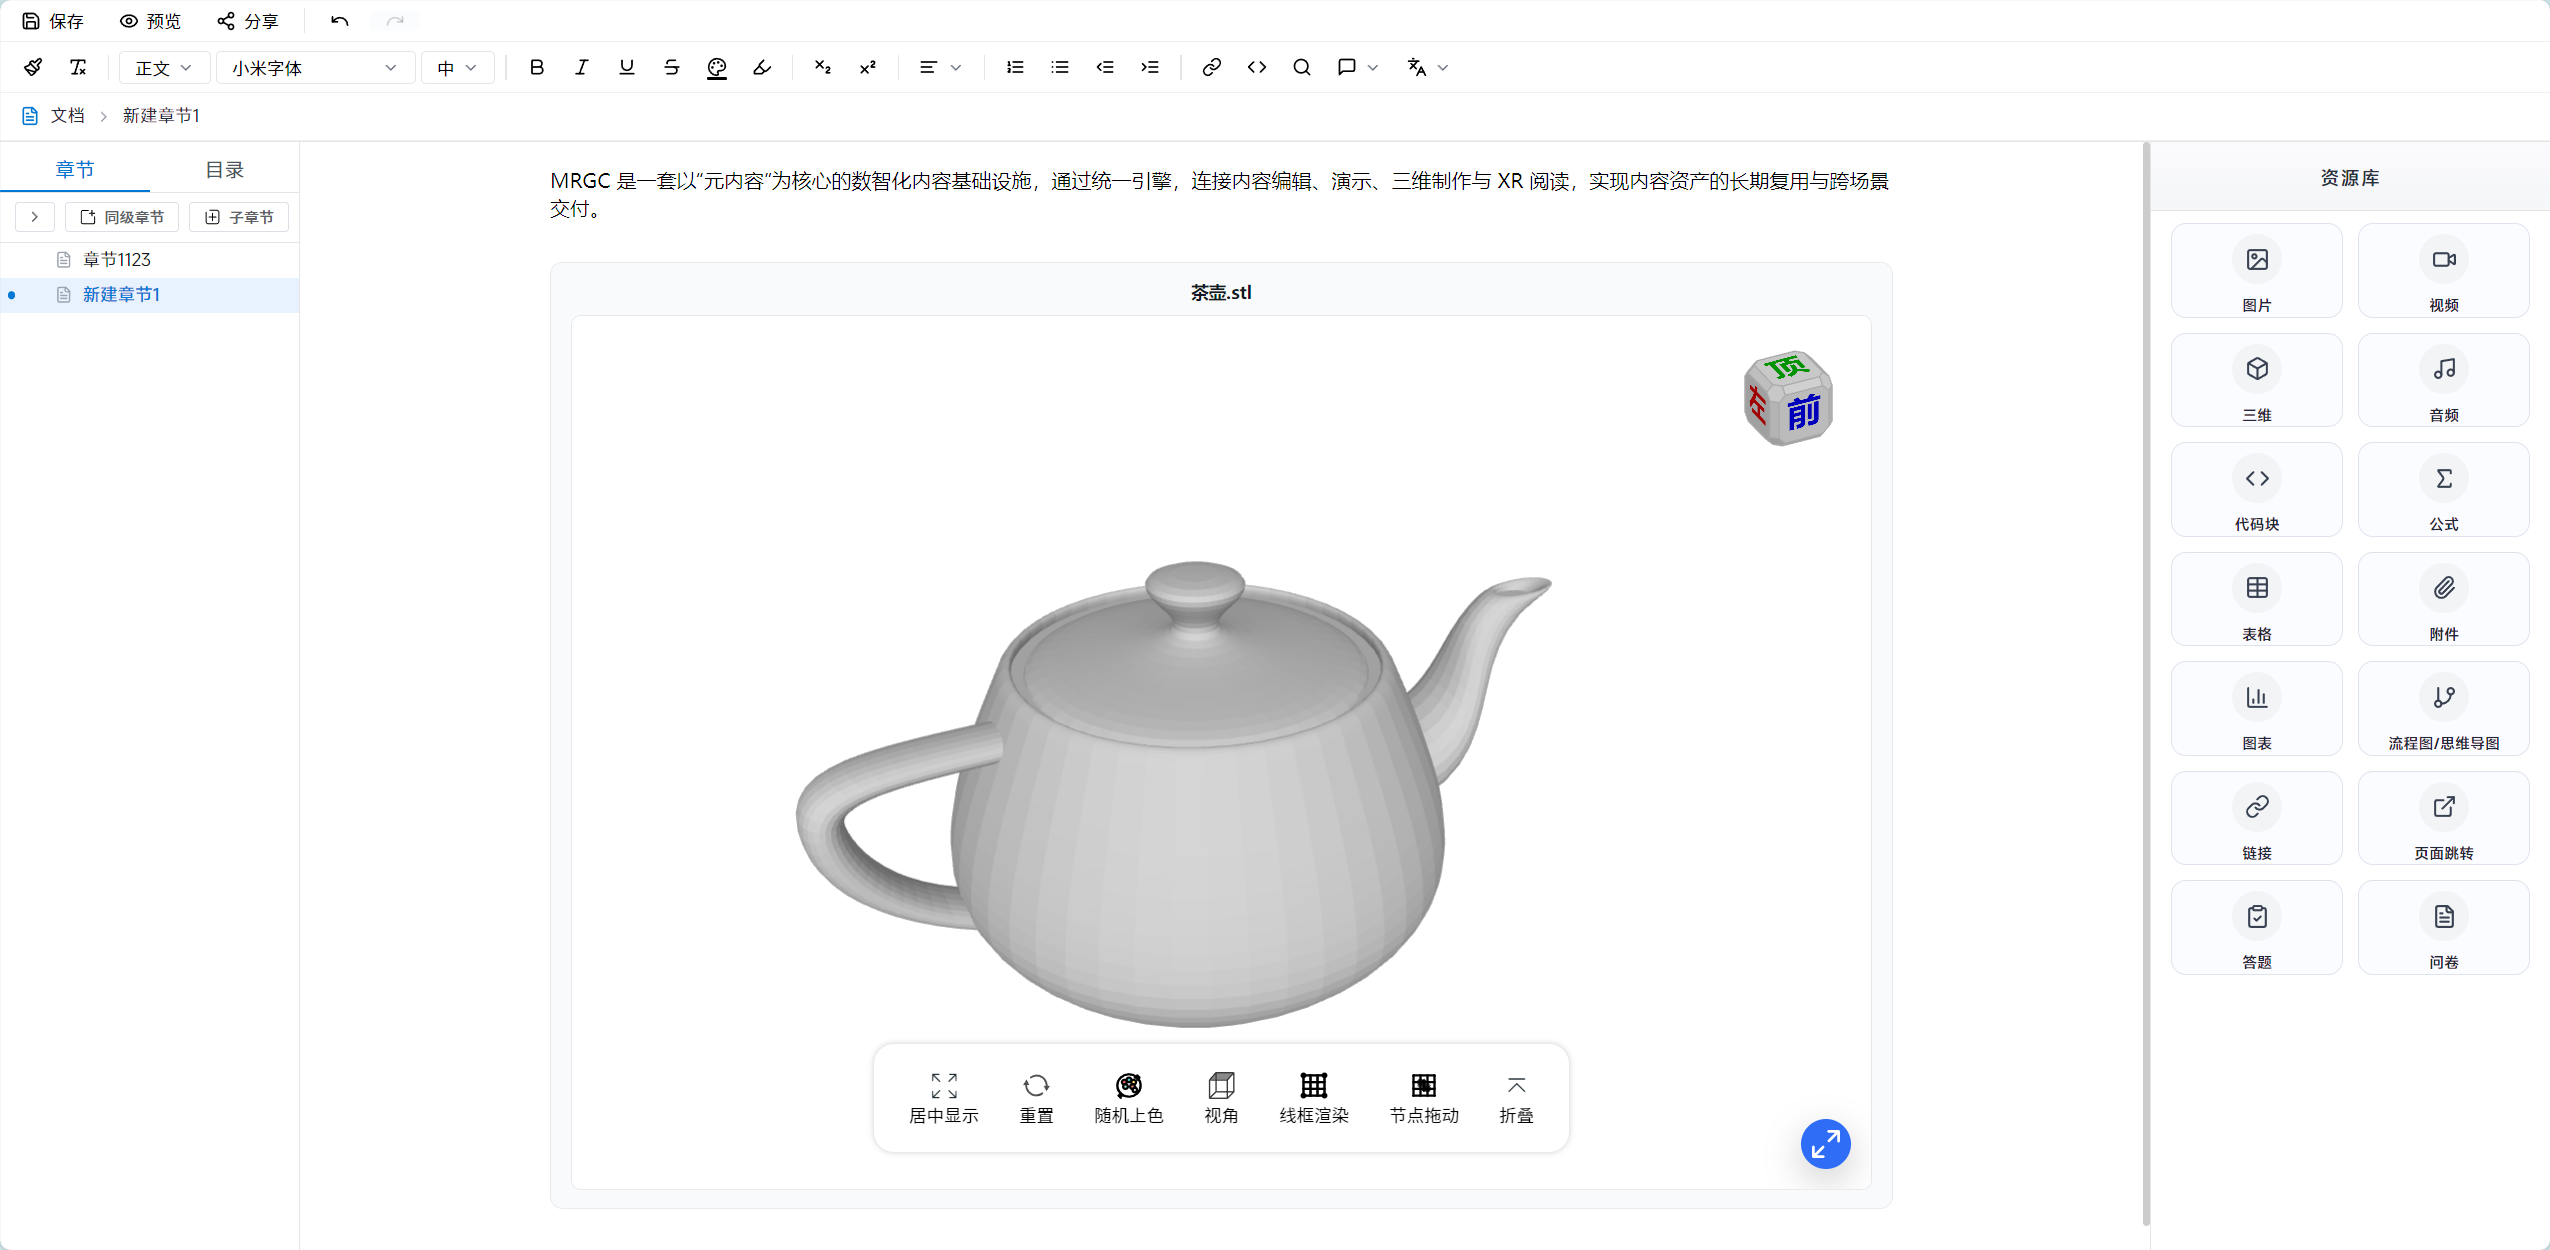
Task: Insert a formula from resource library
Action: (2443, 490)
